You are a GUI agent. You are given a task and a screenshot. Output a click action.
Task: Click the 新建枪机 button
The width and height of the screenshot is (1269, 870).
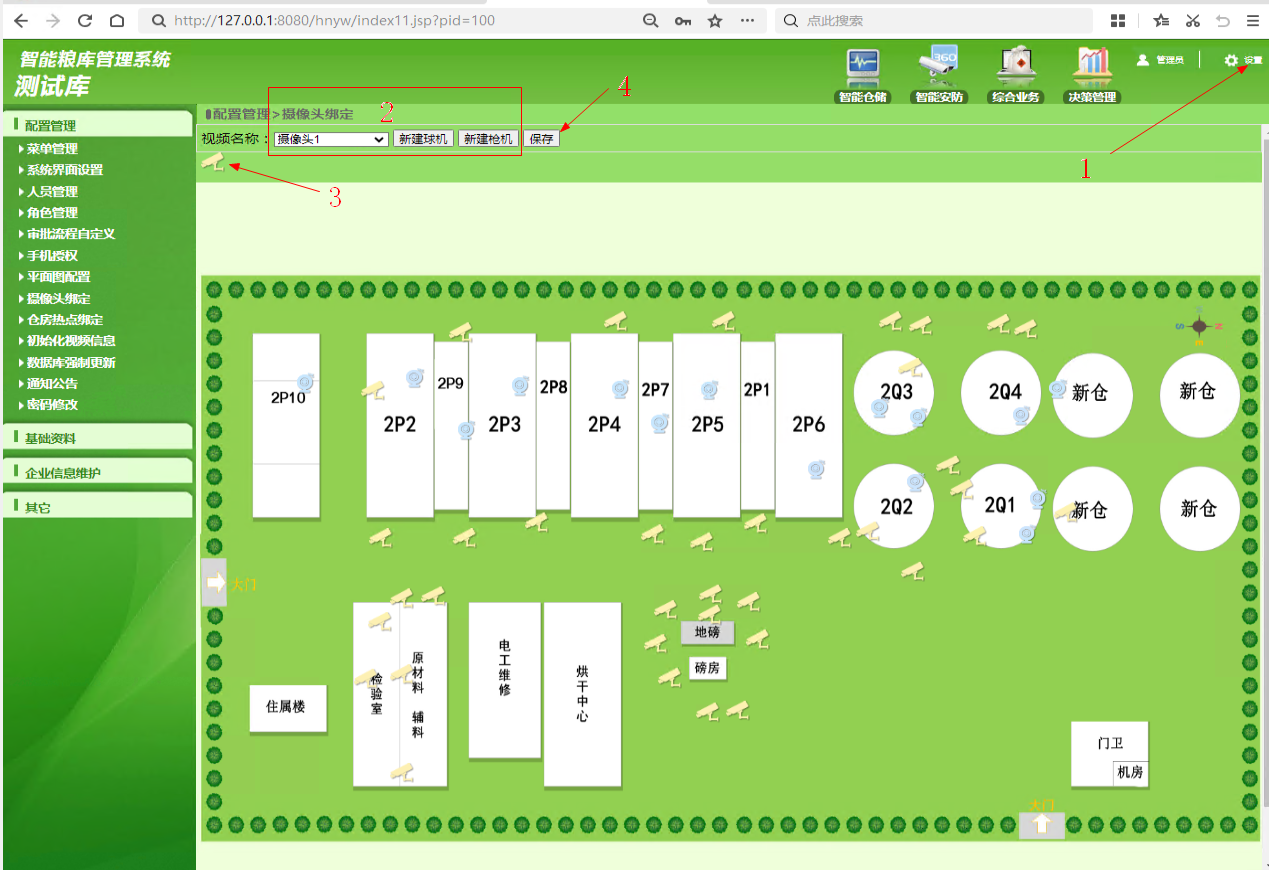(x=488, y=139)
